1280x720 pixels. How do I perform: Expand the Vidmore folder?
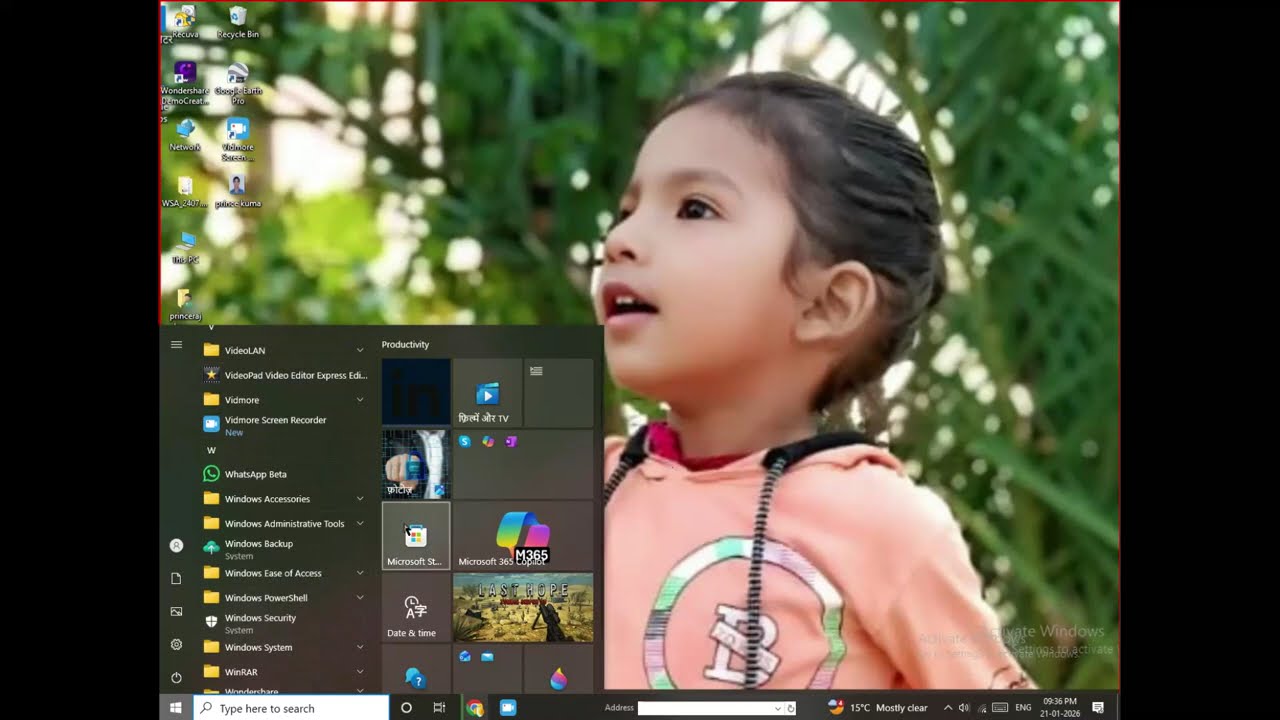(x=285, y=400)
